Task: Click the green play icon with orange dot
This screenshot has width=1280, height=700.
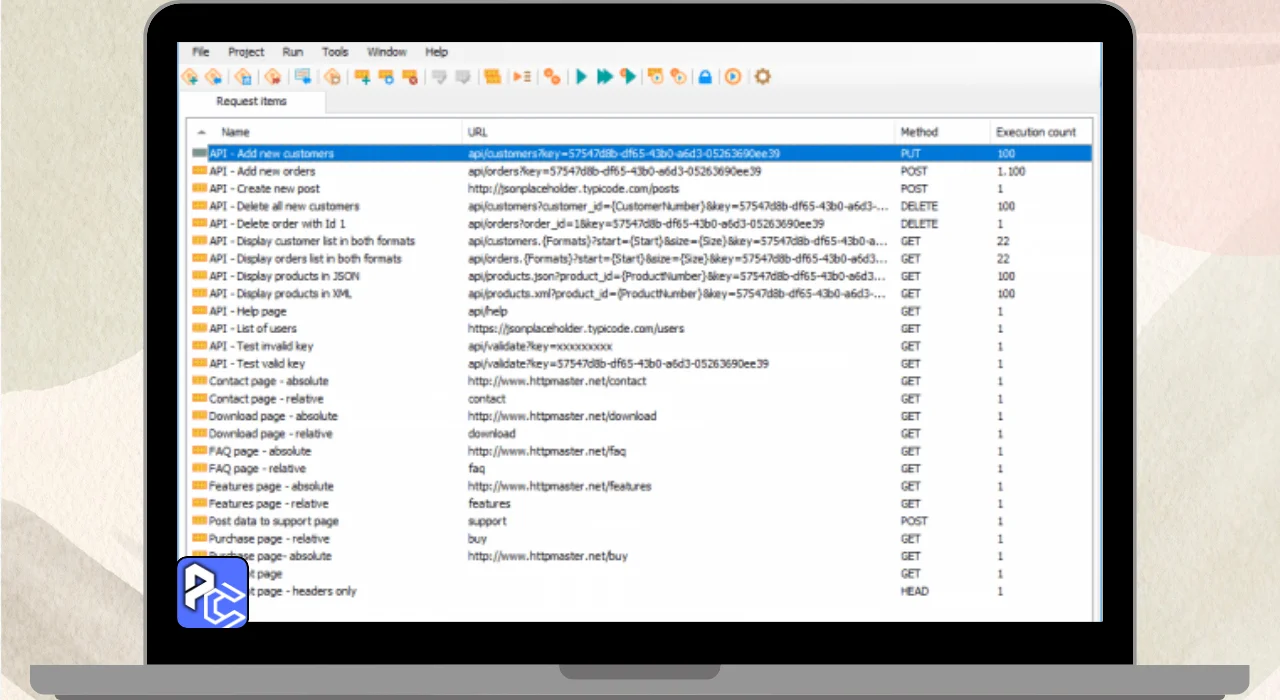Action: click(628, 77)
